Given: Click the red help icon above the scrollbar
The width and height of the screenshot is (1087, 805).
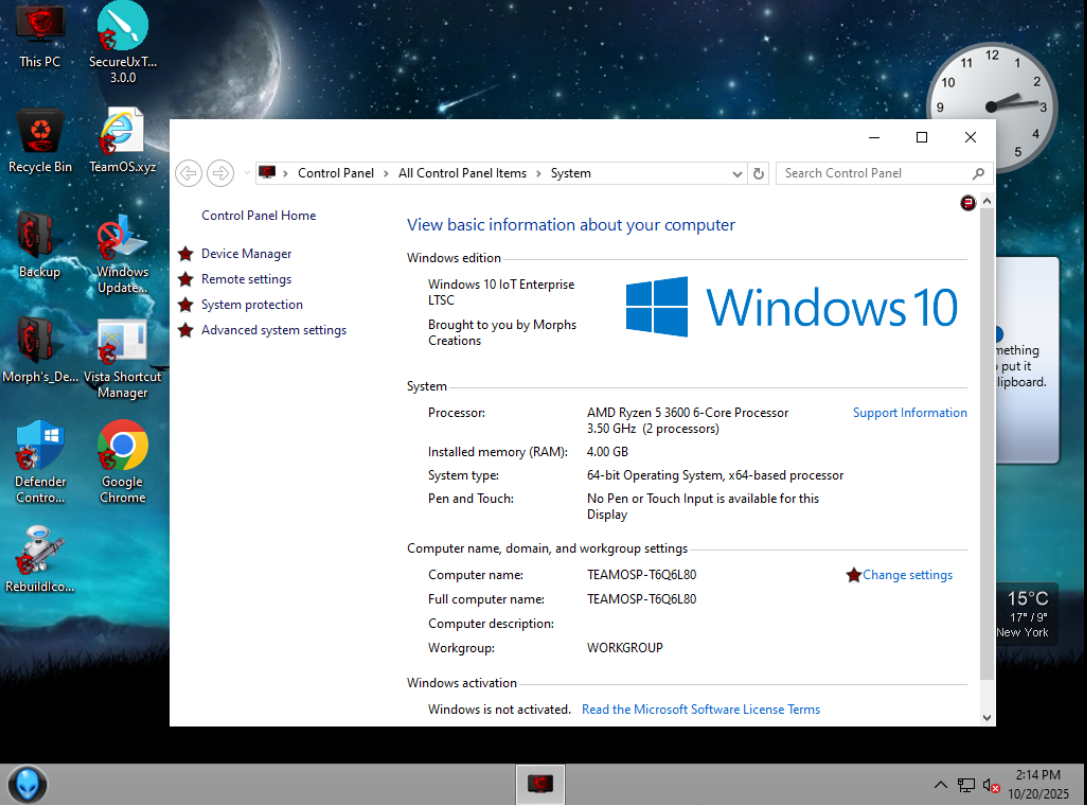Looking at the screenshot, I should [968, 203].
